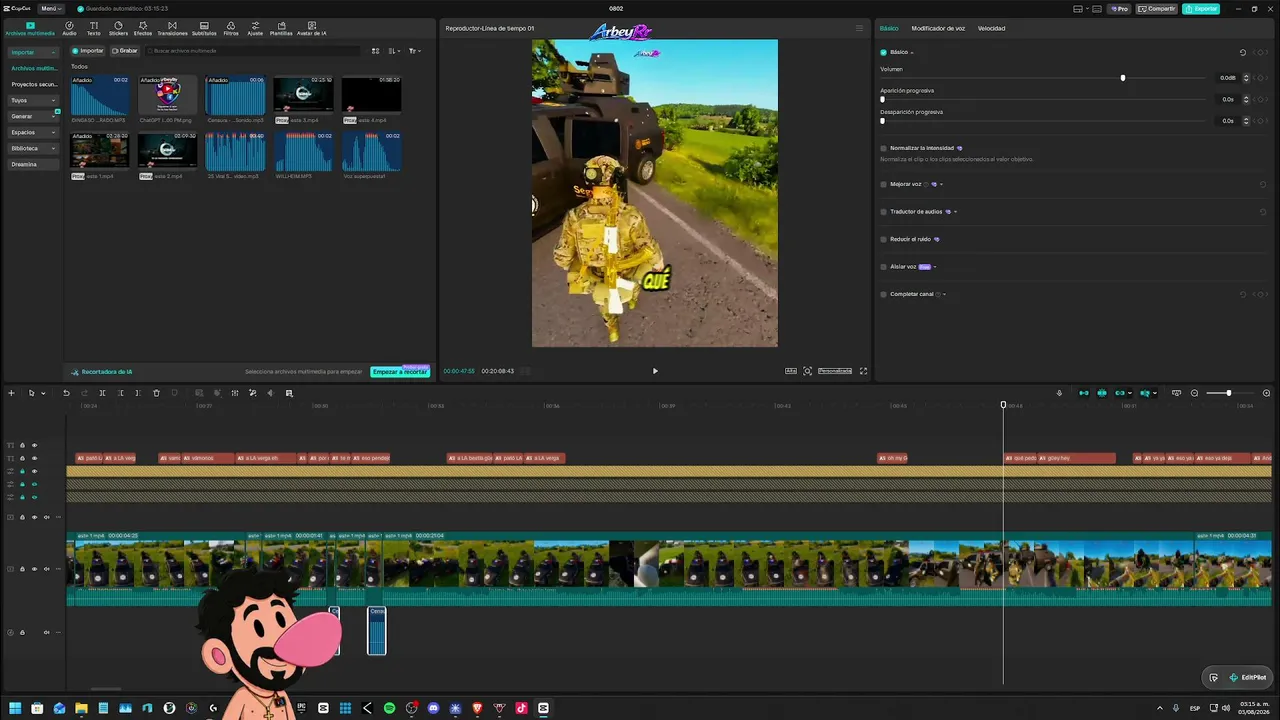Open the Ajuste panel
Viewport: 1280px width, 720px height.
(255, 28)
